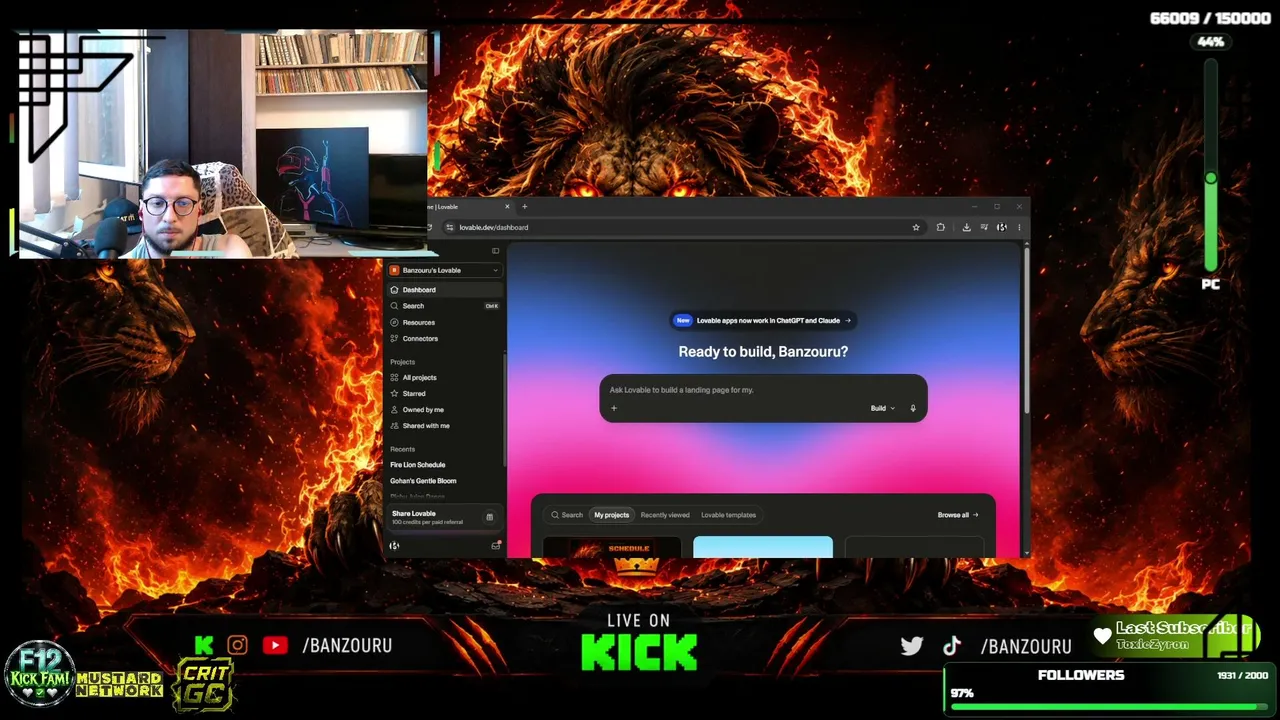Go to Dashboard in the sidebar

444,290
